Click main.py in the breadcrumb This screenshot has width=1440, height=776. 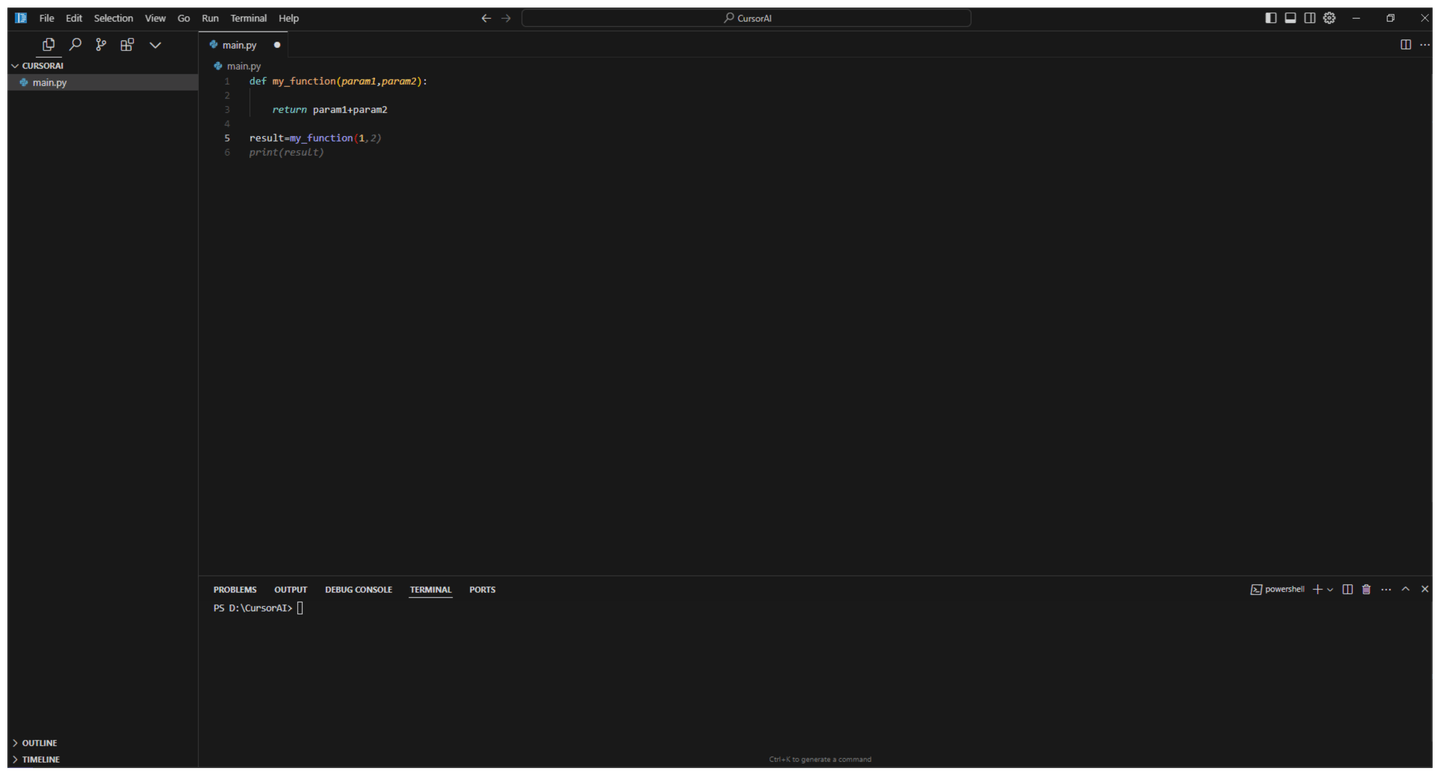click(x=243, y=66)
